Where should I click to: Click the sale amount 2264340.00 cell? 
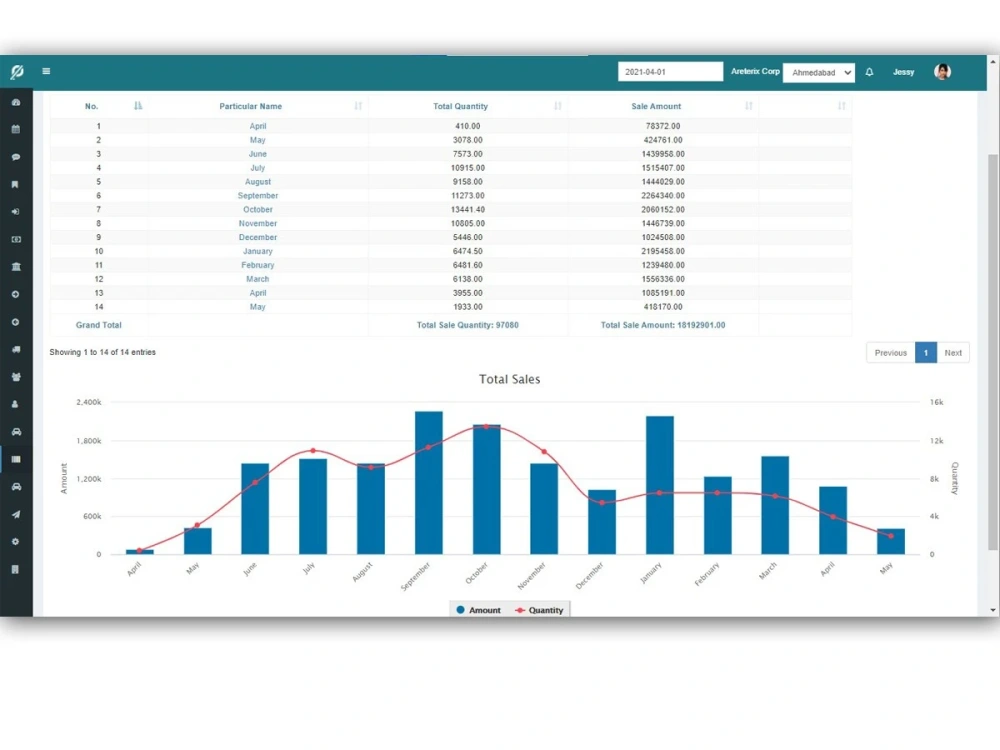click(663, 196)
